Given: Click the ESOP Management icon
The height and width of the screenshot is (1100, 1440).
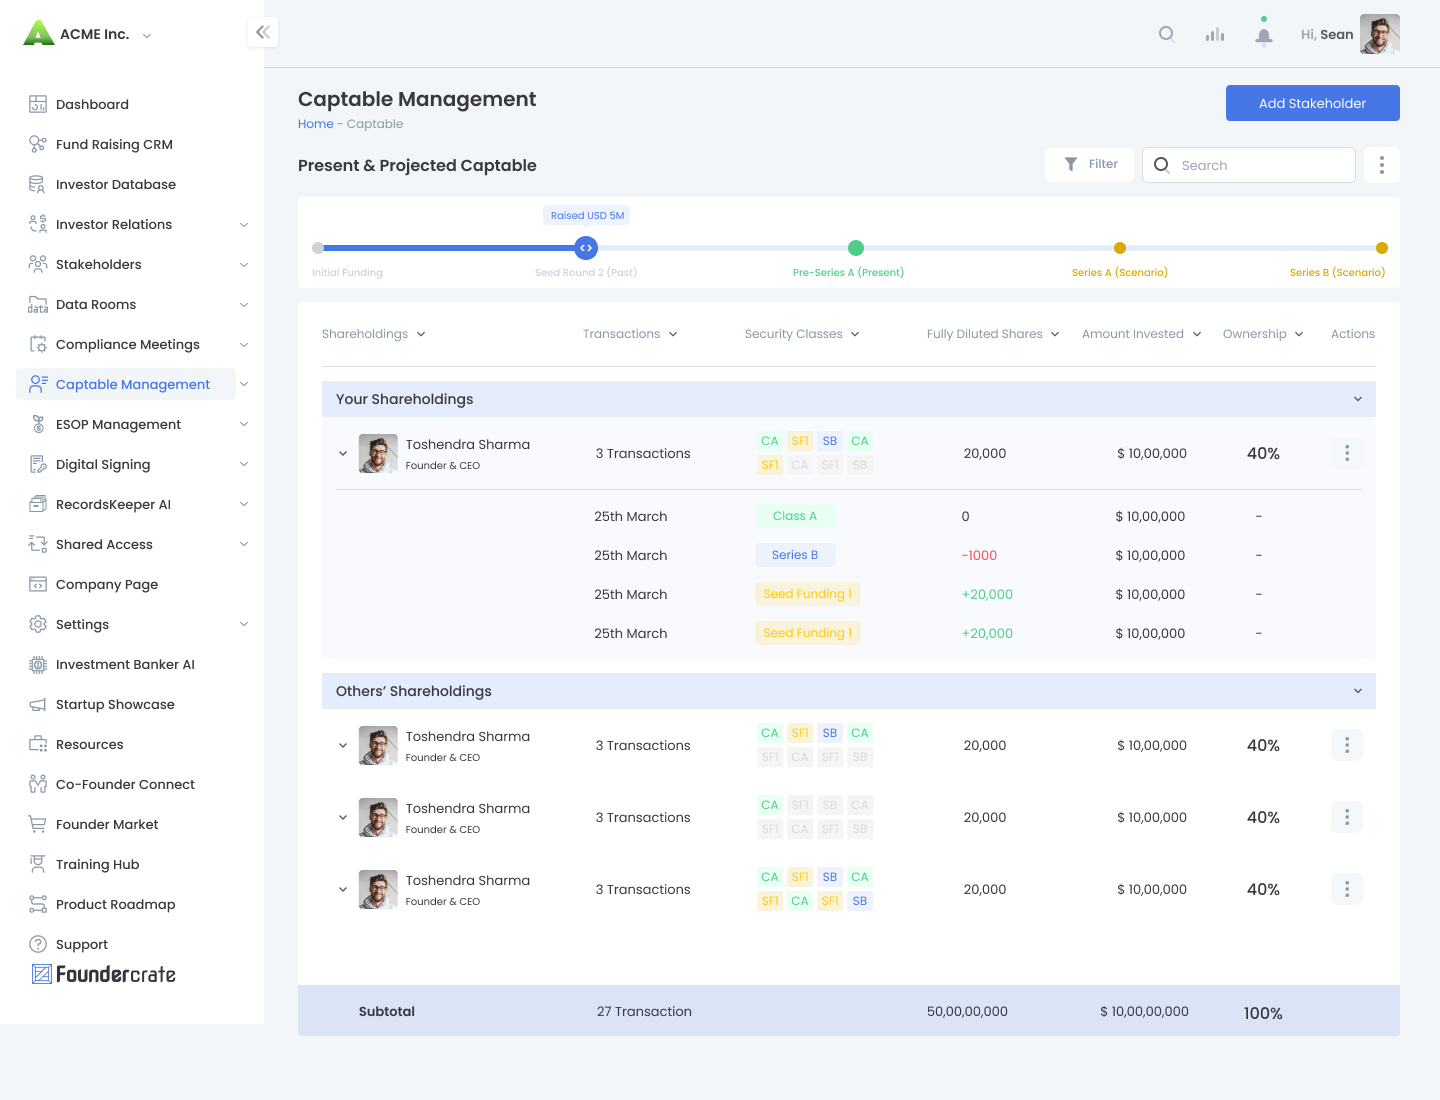Looking at the screenshot, I should click(38, 424).
